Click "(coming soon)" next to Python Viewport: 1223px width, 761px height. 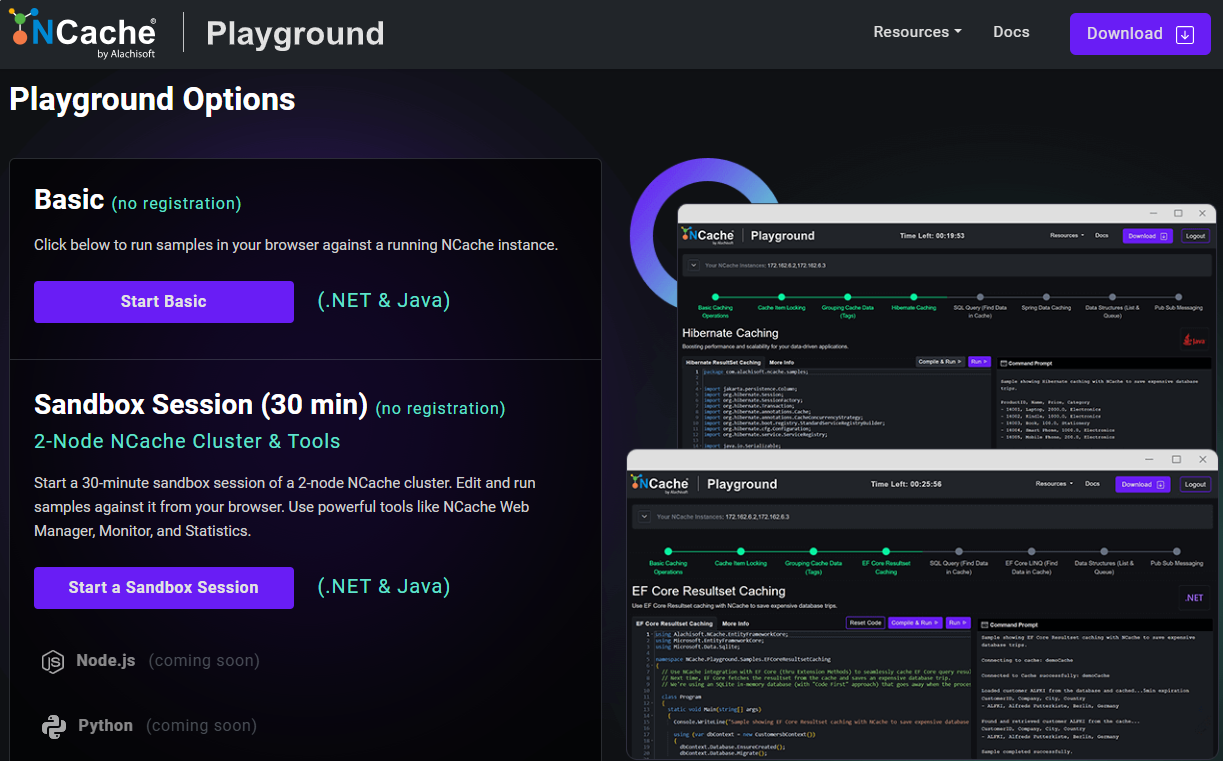(201, 726)
